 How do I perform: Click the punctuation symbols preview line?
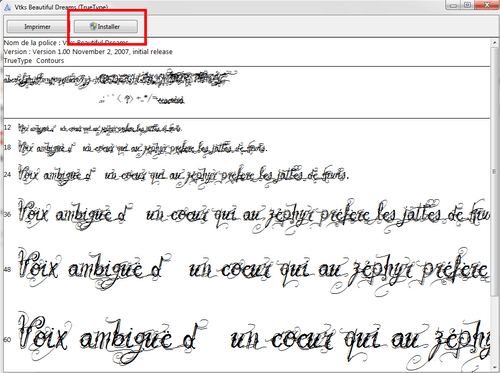pyautogui.click(x=142, y=99)
